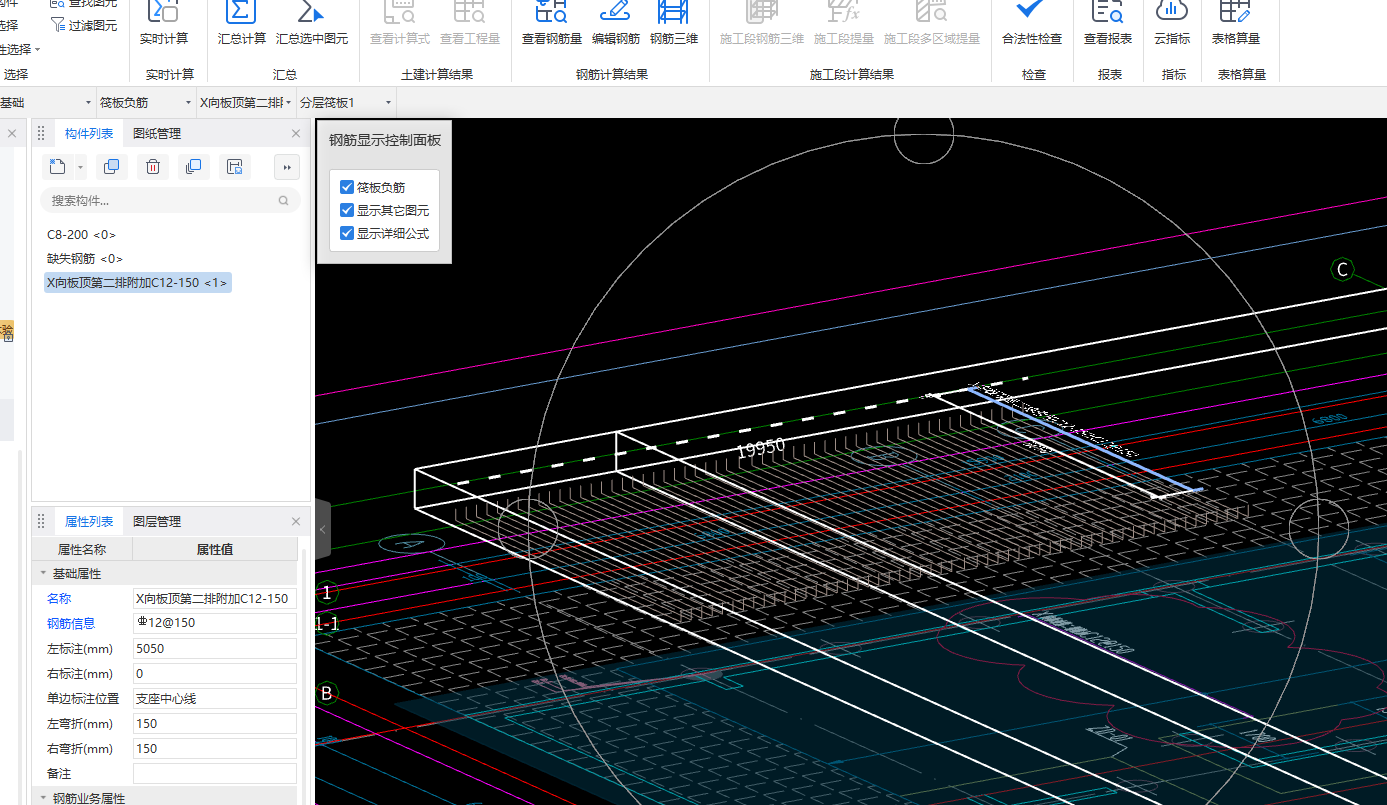Viewport: 1387px width, 805px height.
Task: Click axis marker C in the viewport
Action: click(1342, 269)
